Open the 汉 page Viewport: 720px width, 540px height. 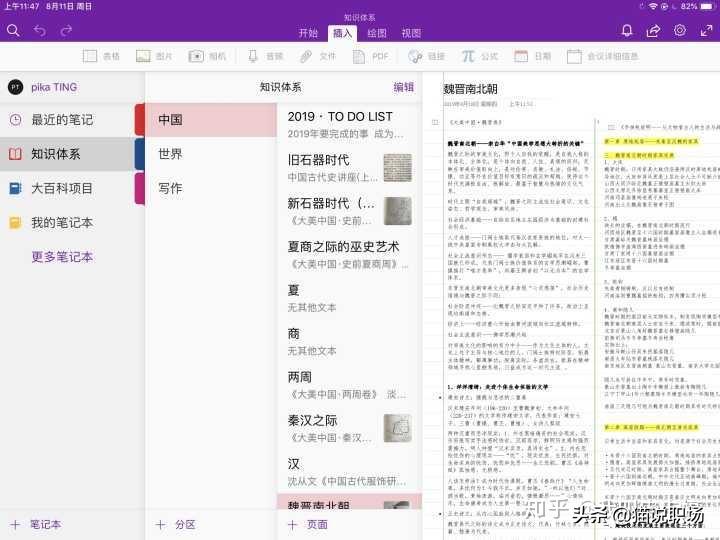pos(349,472)
